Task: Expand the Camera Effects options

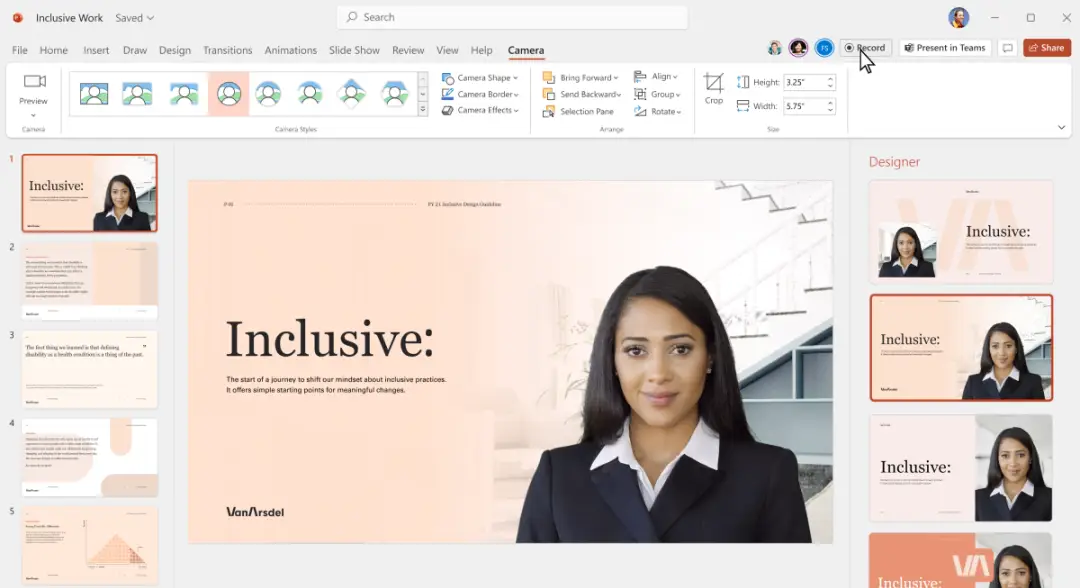Action: (x=480, y=111)
